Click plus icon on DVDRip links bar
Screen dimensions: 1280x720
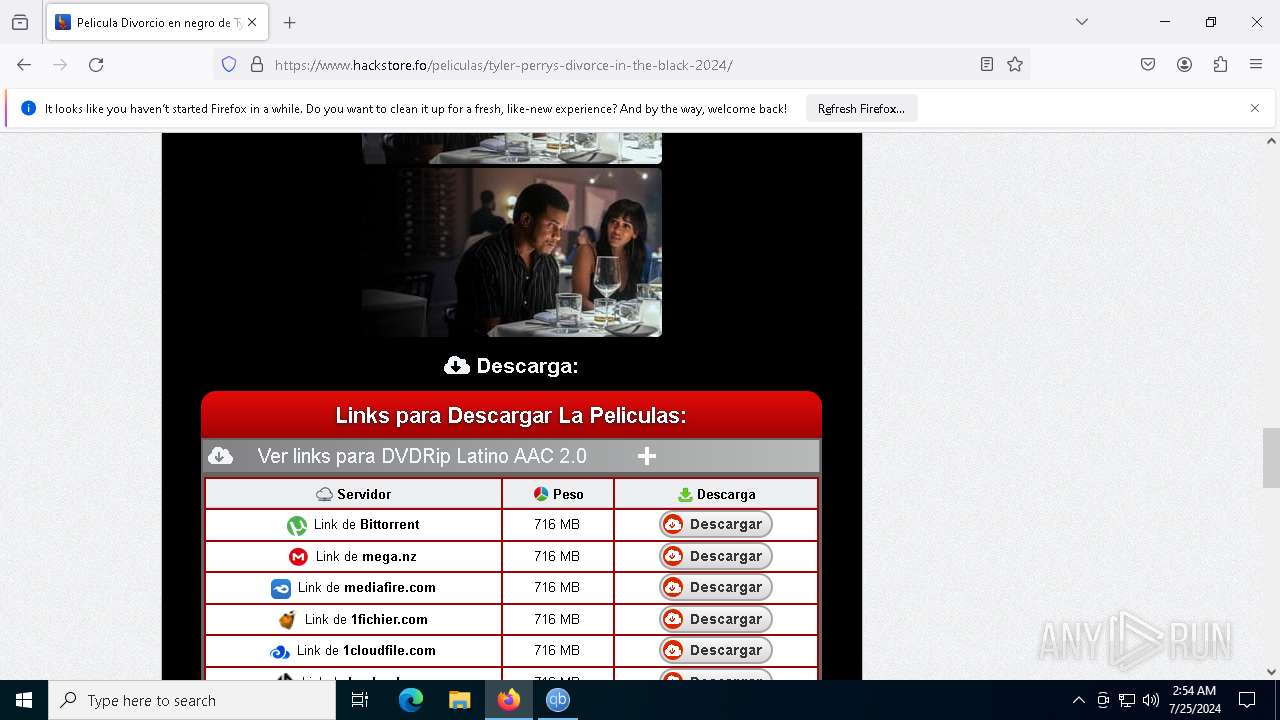[x=647, y=456]
